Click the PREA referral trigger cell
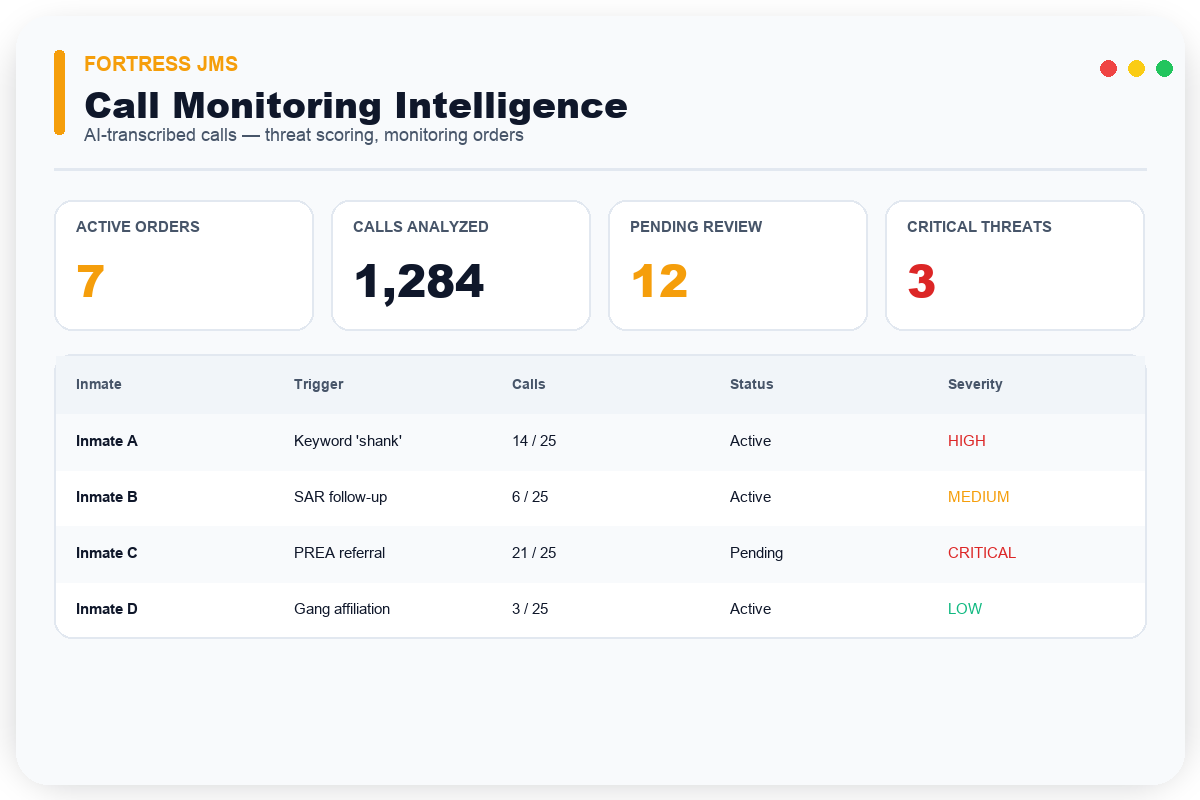The height and width of the screenshot is (800, 1200). point(339,552)
